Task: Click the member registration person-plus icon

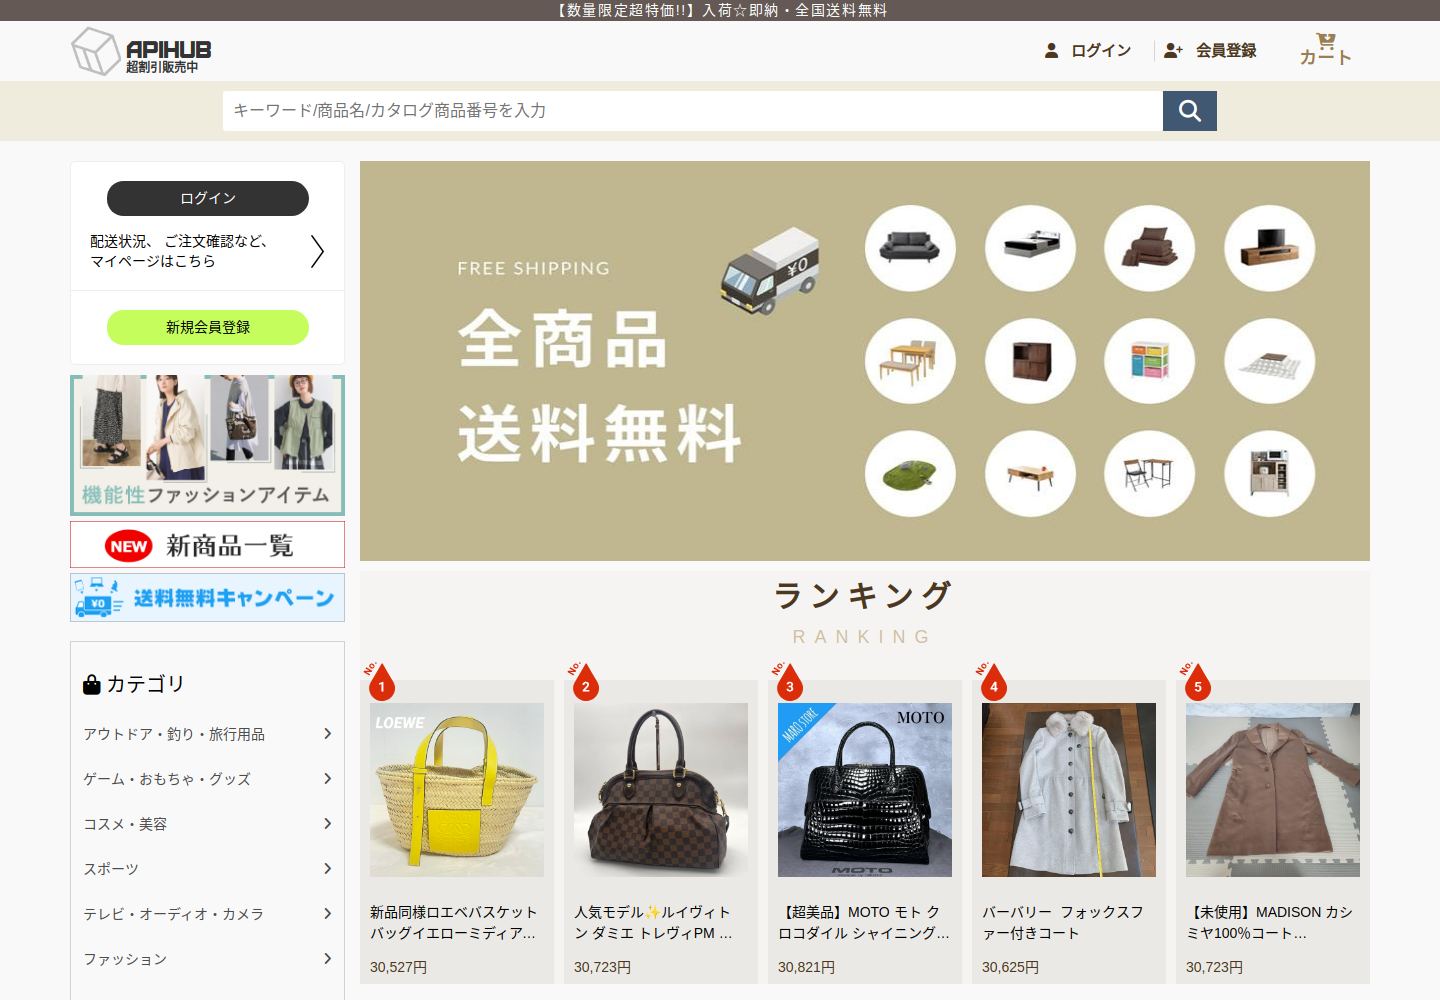Action: point(1173,50)
